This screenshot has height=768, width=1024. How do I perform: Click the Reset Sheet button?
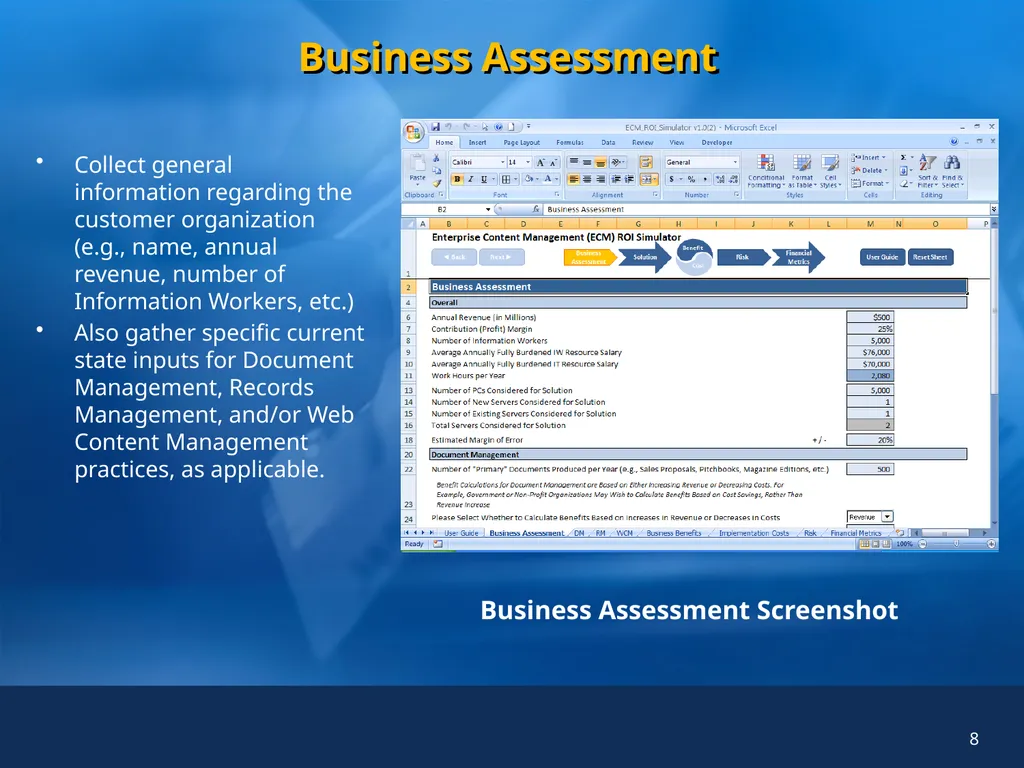tap(930, 257)
